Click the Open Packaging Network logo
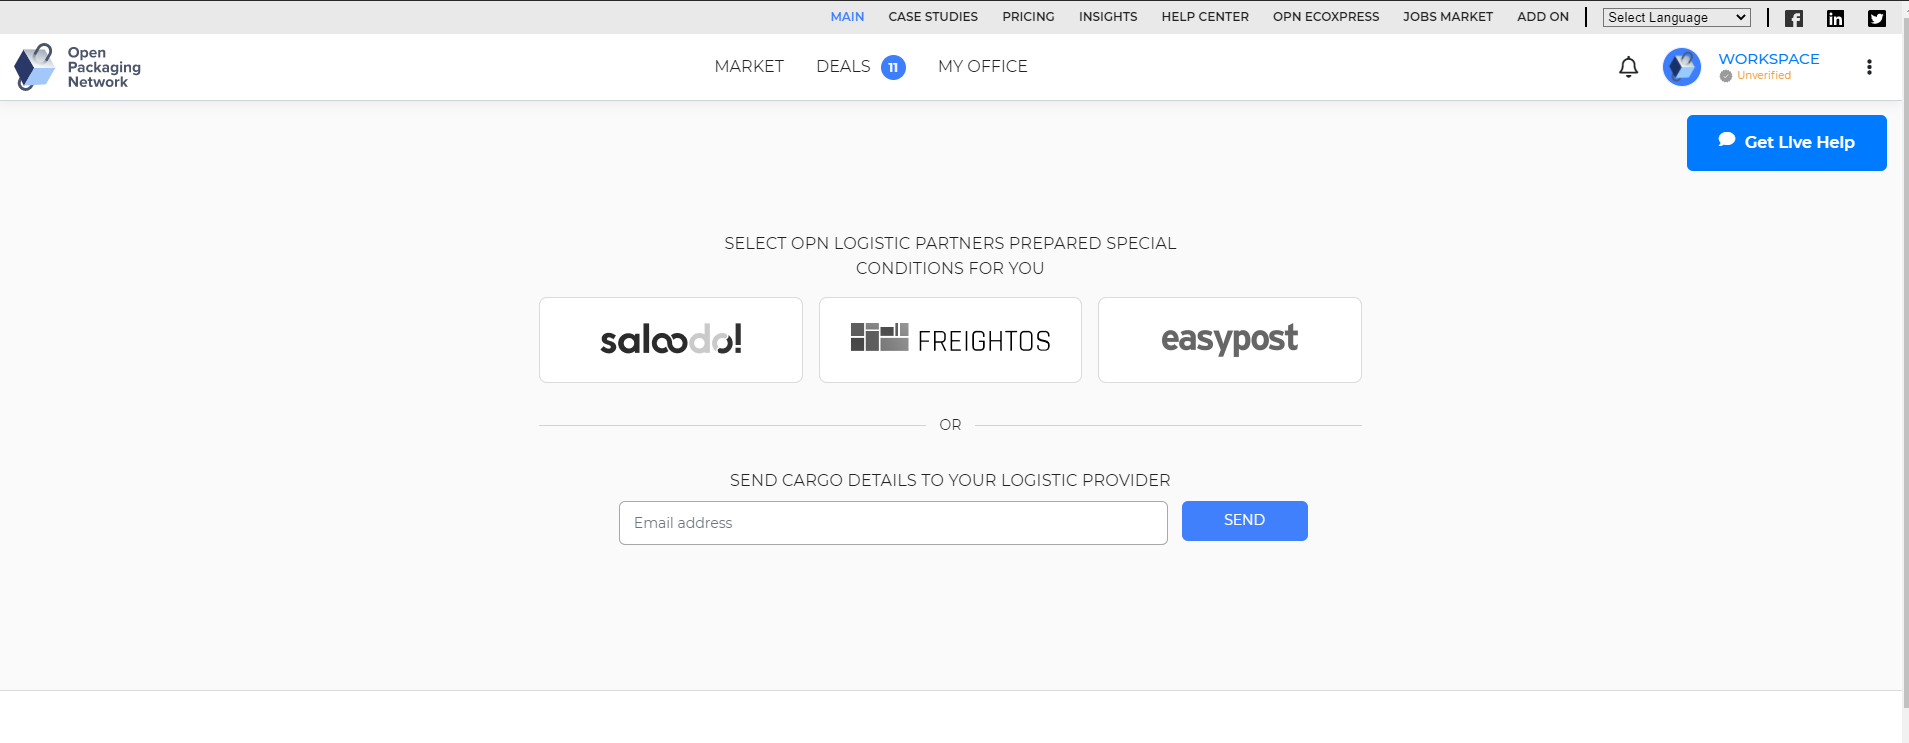The image size is (1909, 743). pyautogui.click(x=77, y=67)
